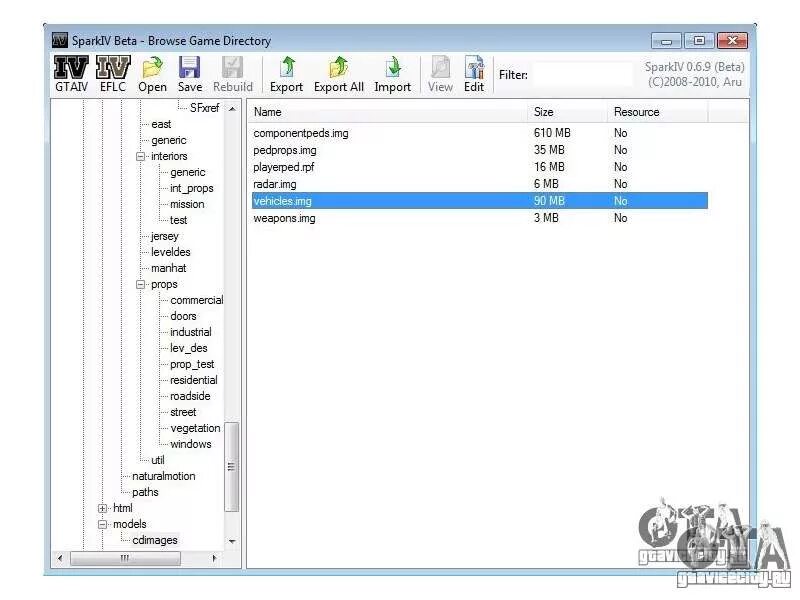Export the selected file

coord(286,74)
